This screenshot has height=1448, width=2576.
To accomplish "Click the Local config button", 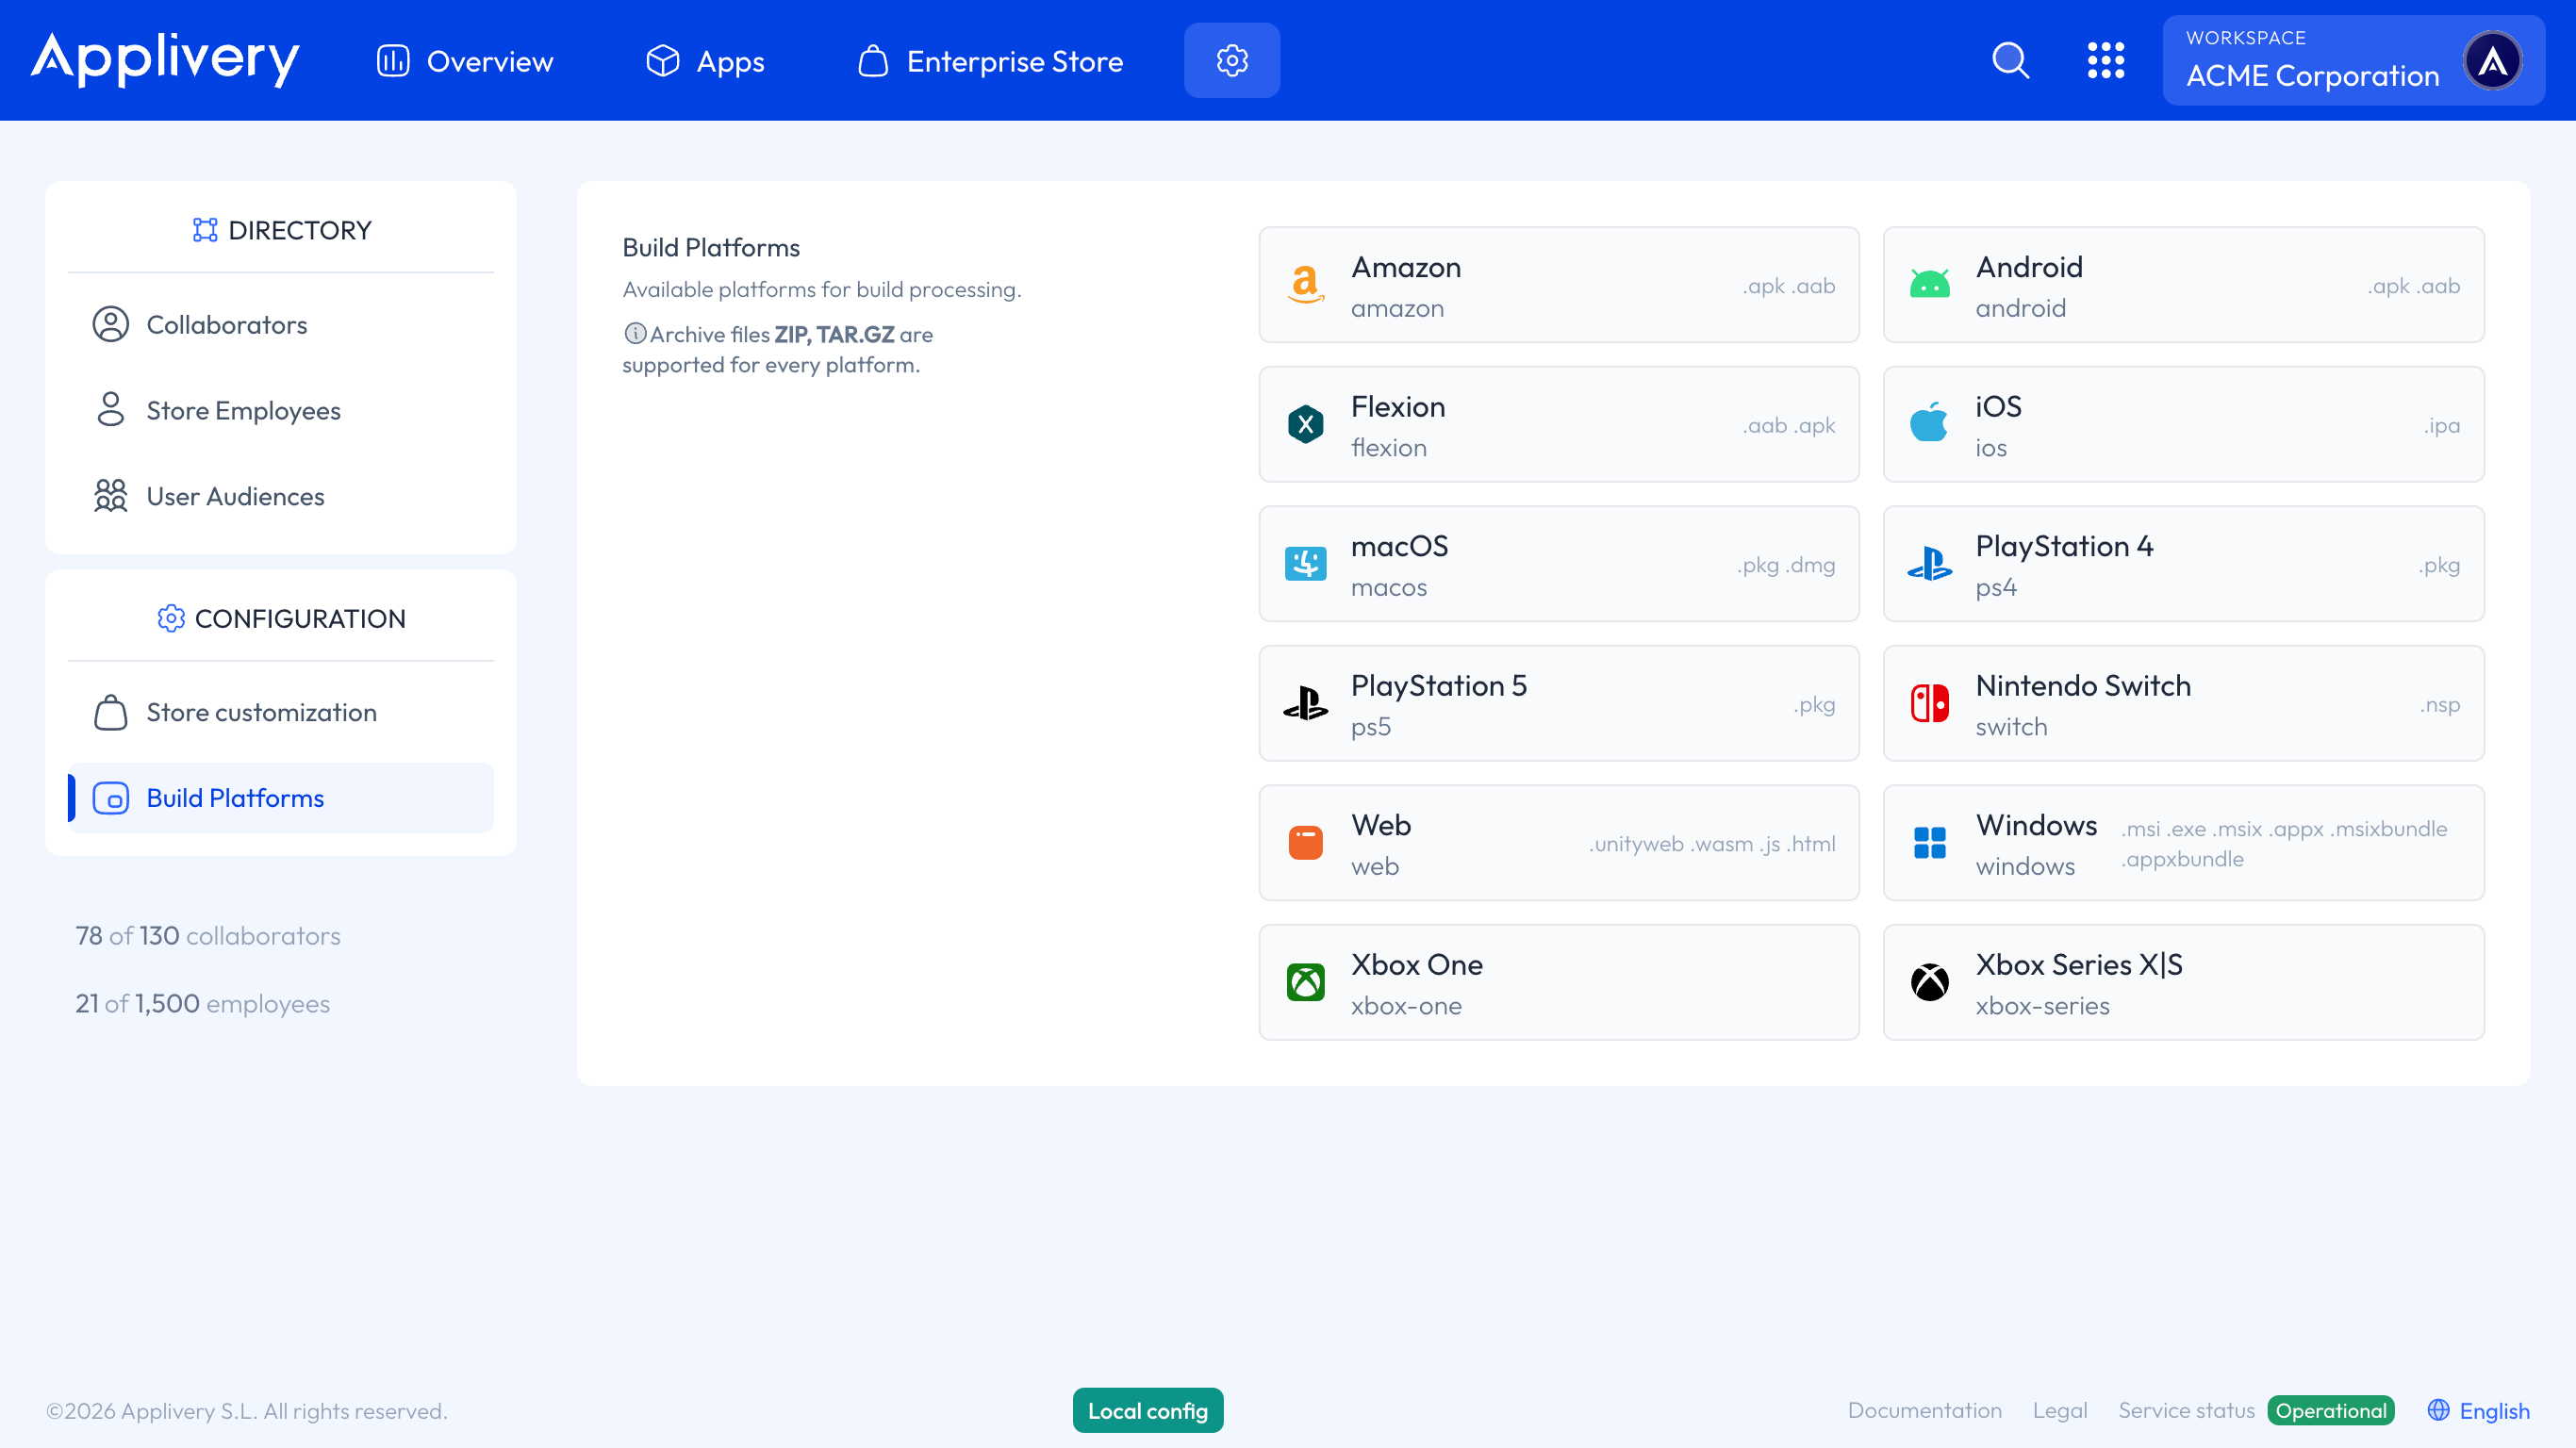I will pyautogui.click(x=1148, y=1410).
